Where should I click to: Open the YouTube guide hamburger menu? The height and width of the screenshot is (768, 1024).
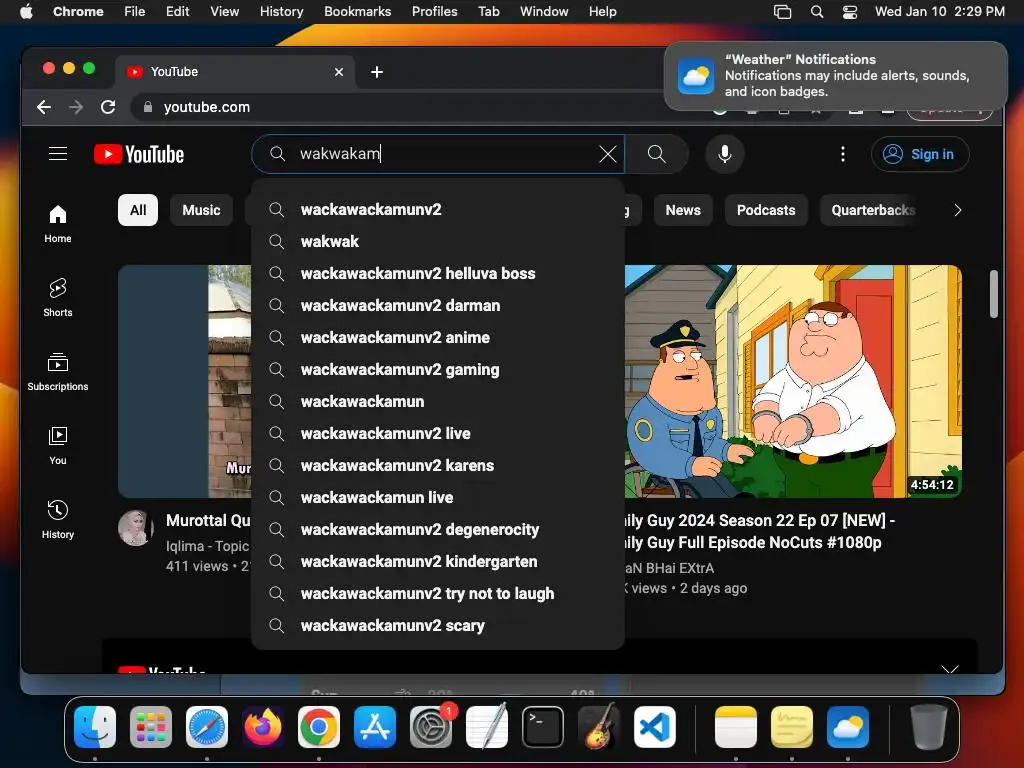(58, 154)
